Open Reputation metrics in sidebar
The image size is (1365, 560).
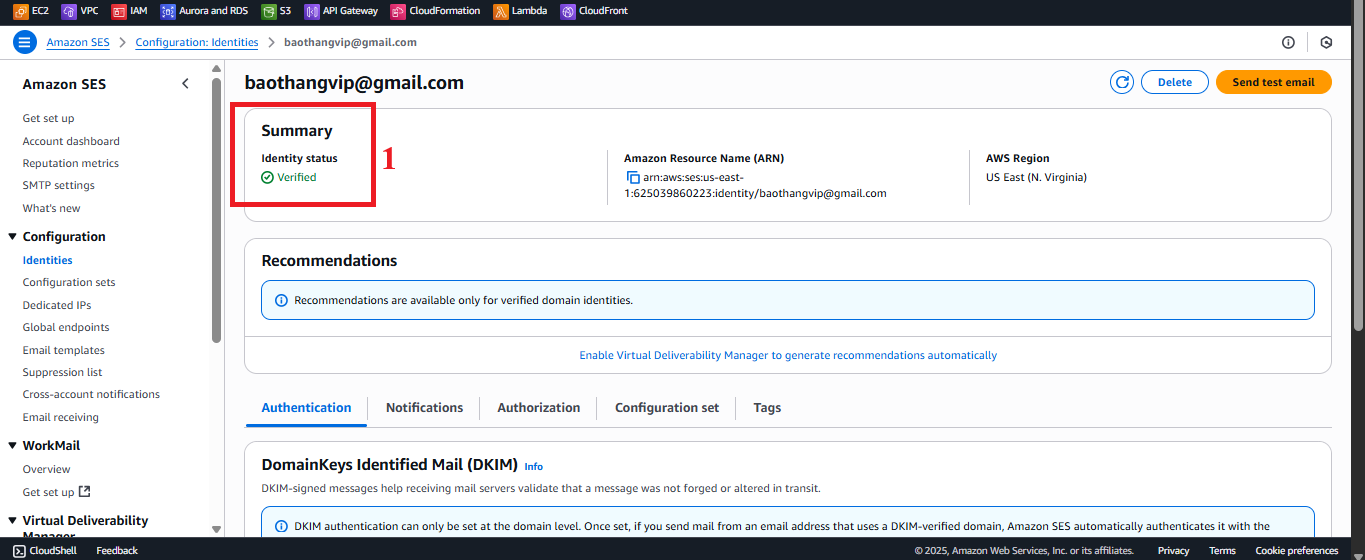tap(71, 163)
